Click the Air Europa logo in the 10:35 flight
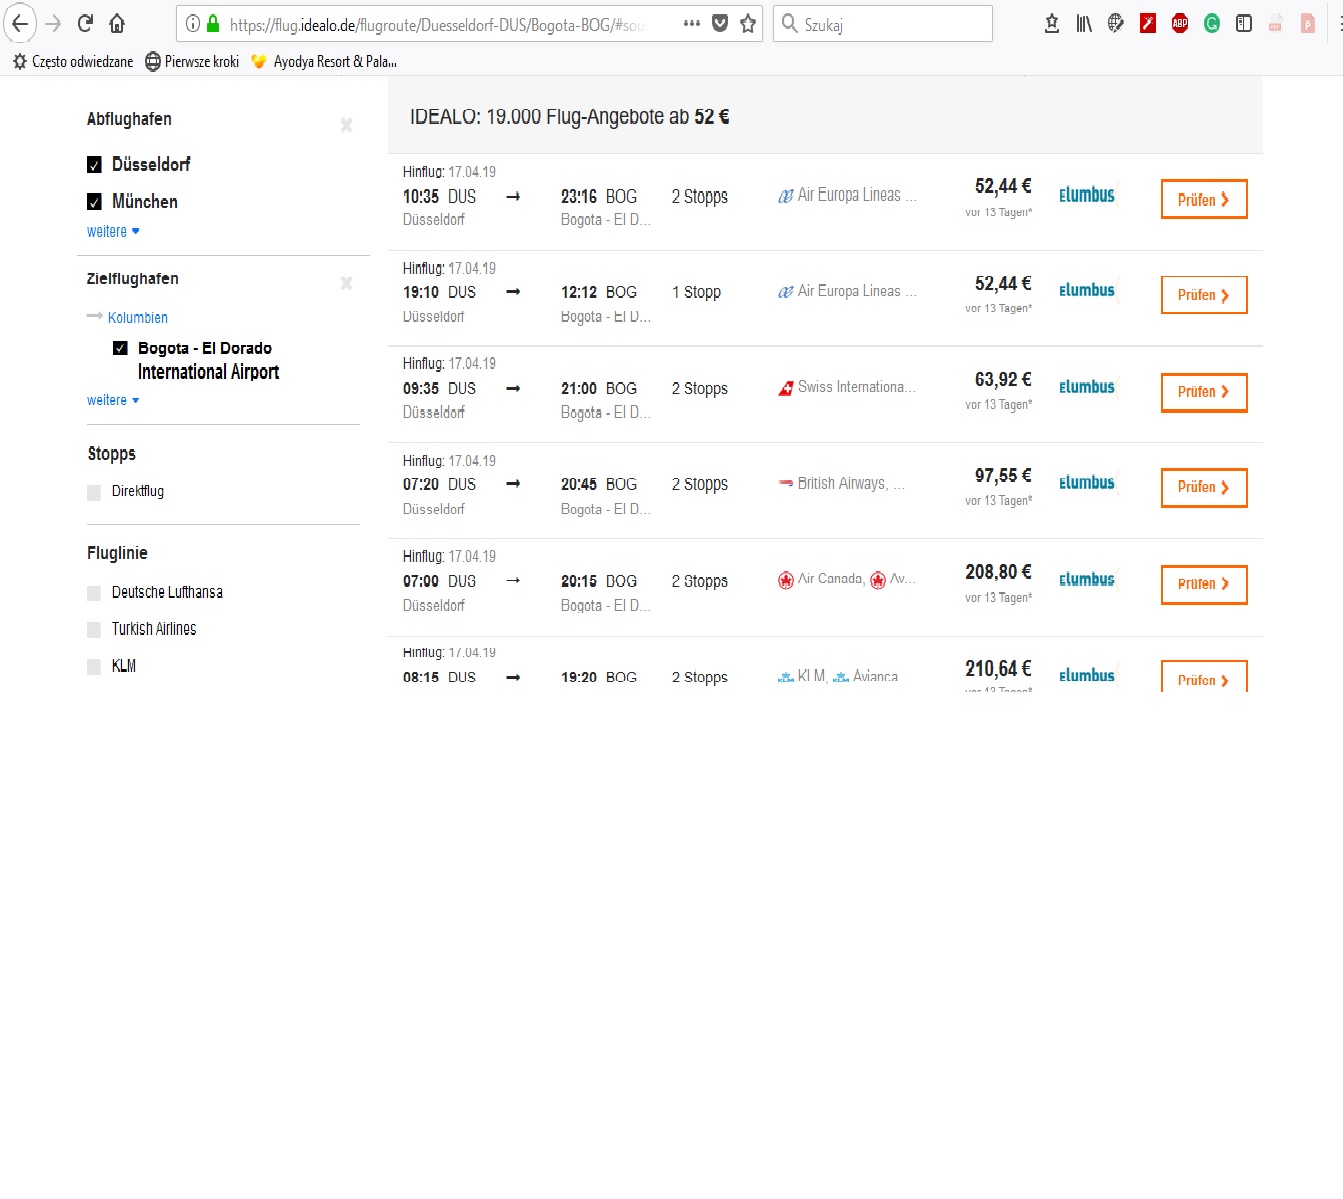The image size is (1343, 1199). (786, 196)
